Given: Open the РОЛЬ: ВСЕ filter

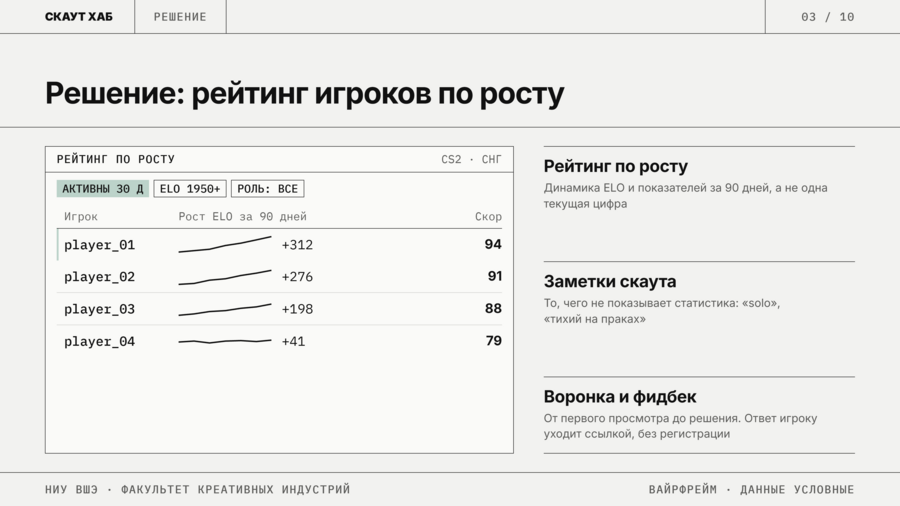Looking at the screenshot, I should click(x=267, y=189).
